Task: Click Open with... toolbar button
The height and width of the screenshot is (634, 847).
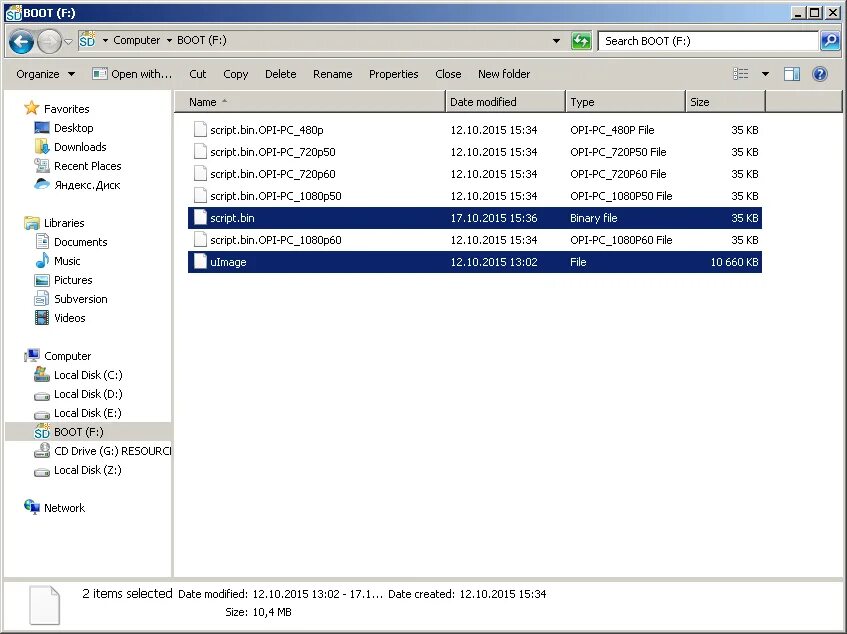Action: tap(132, 74)
